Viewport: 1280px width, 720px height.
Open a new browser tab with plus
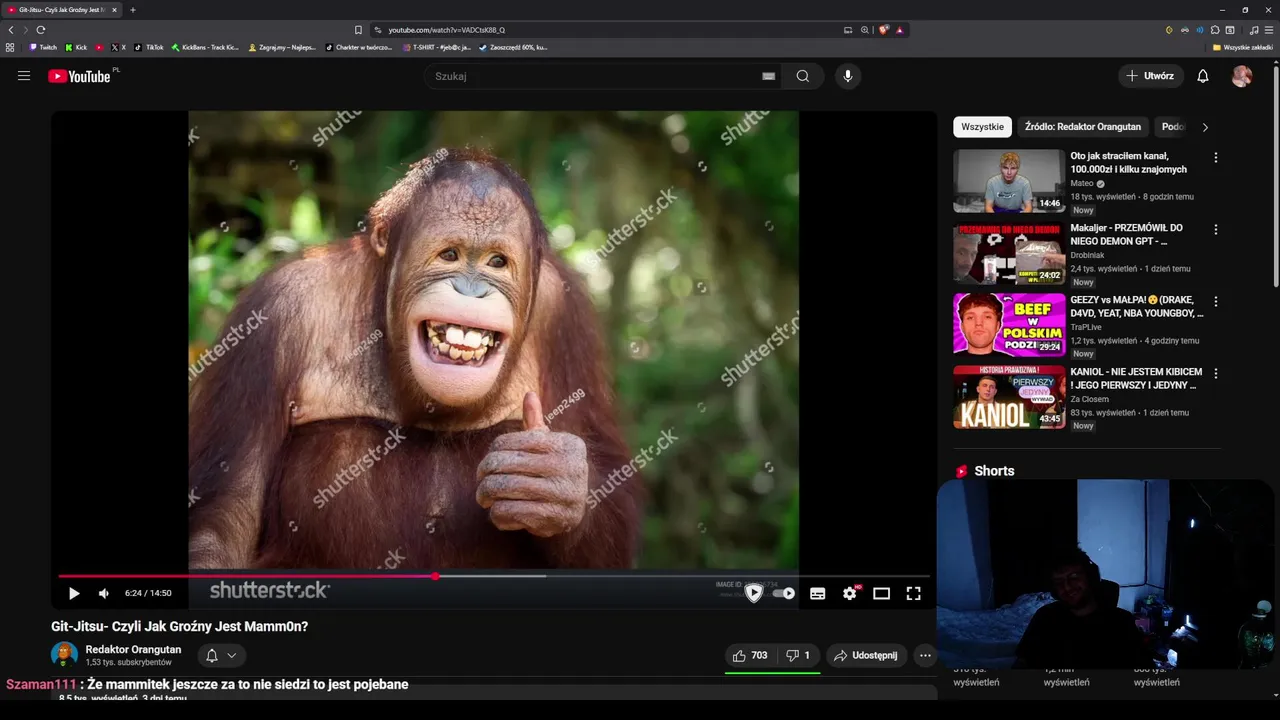132,10
